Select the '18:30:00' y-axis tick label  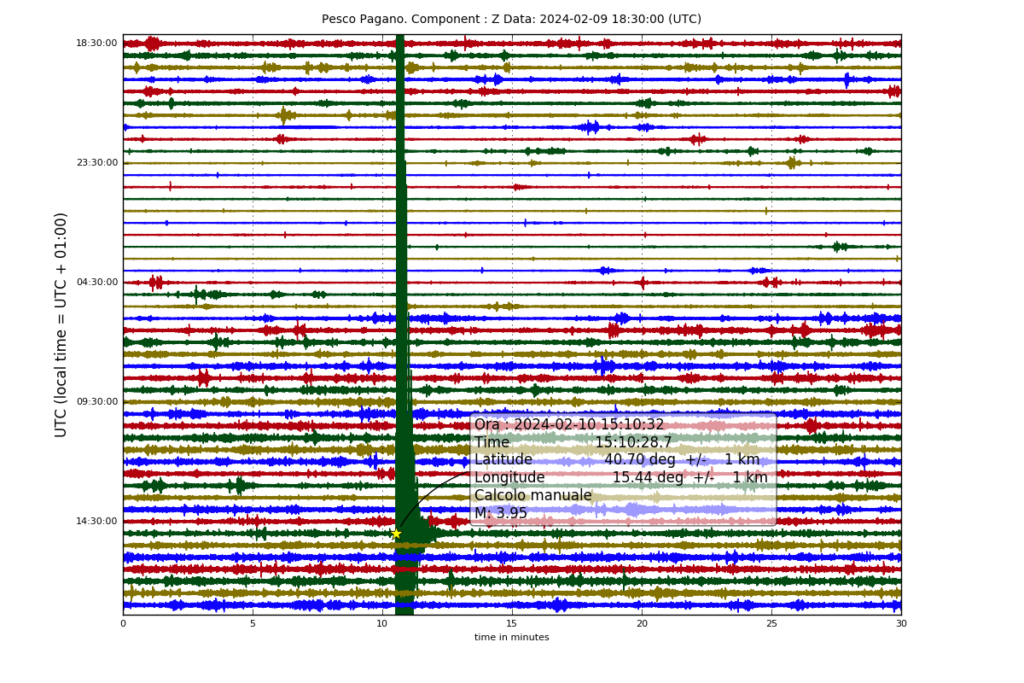pyautogui.click(x=97, y=43)
